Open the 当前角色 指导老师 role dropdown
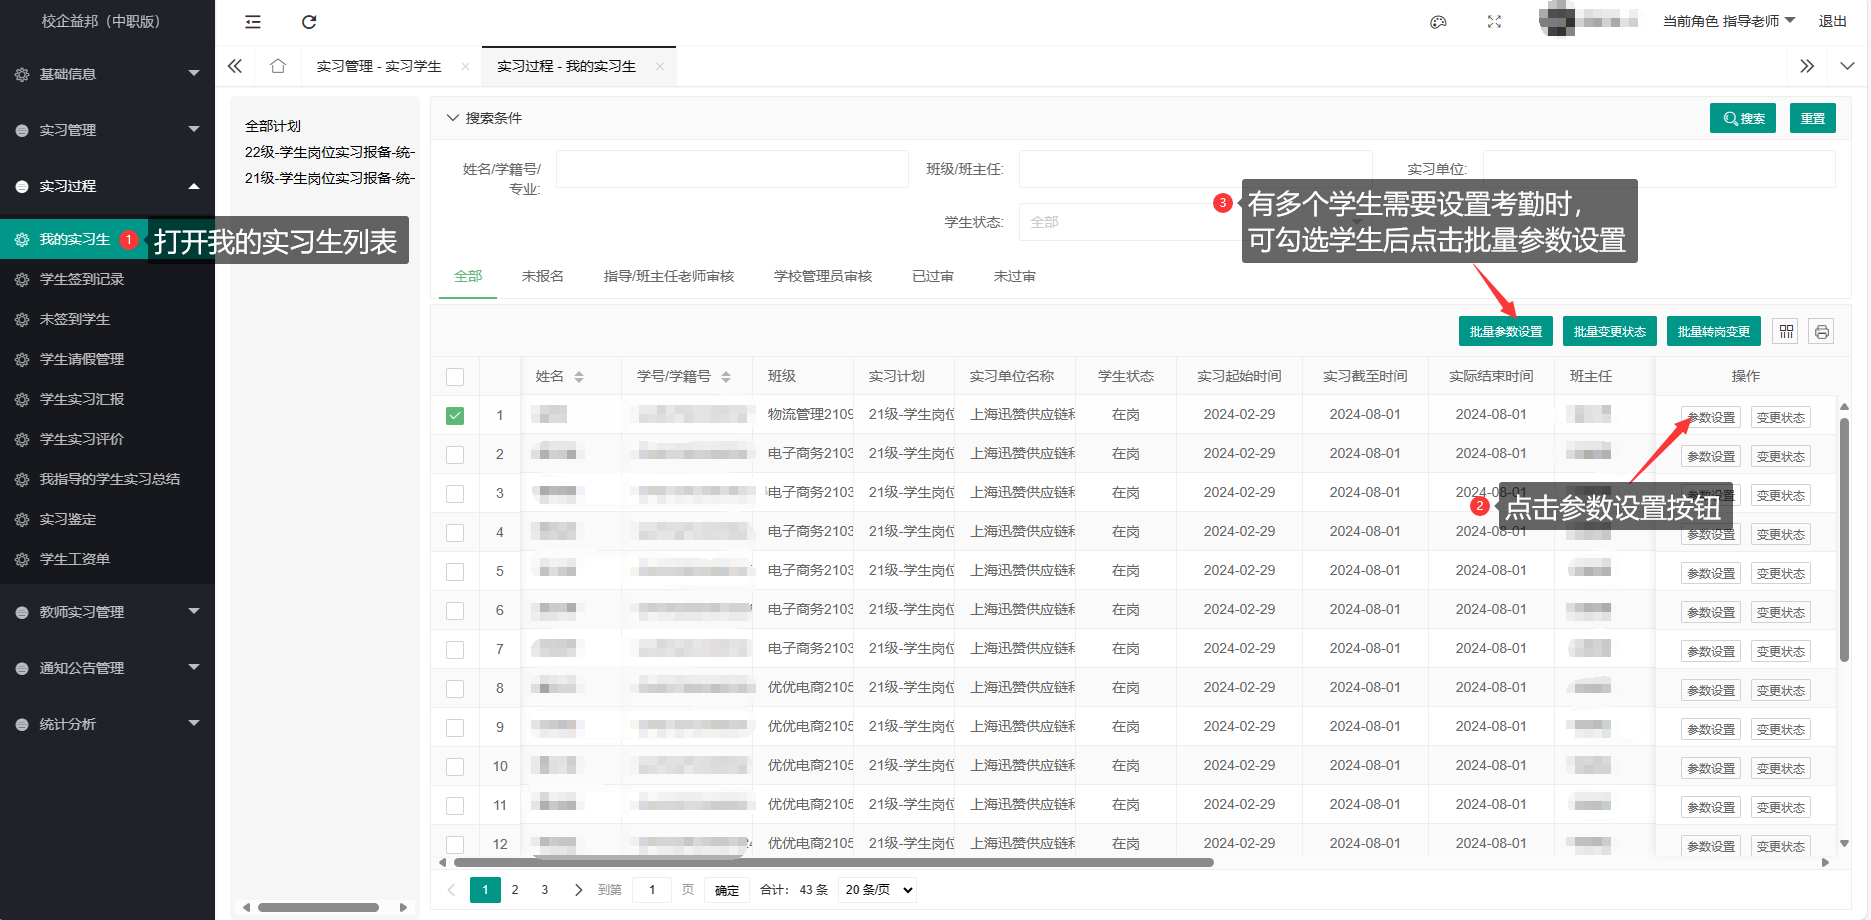 coord(1728,21)
